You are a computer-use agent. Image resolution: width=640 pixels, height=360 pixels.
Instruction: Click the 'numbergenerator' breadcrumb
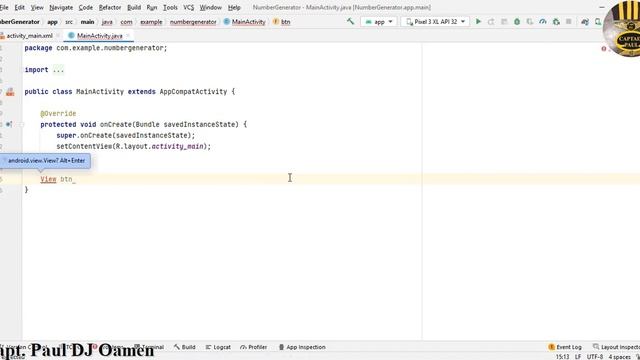[x=193, y=22]
